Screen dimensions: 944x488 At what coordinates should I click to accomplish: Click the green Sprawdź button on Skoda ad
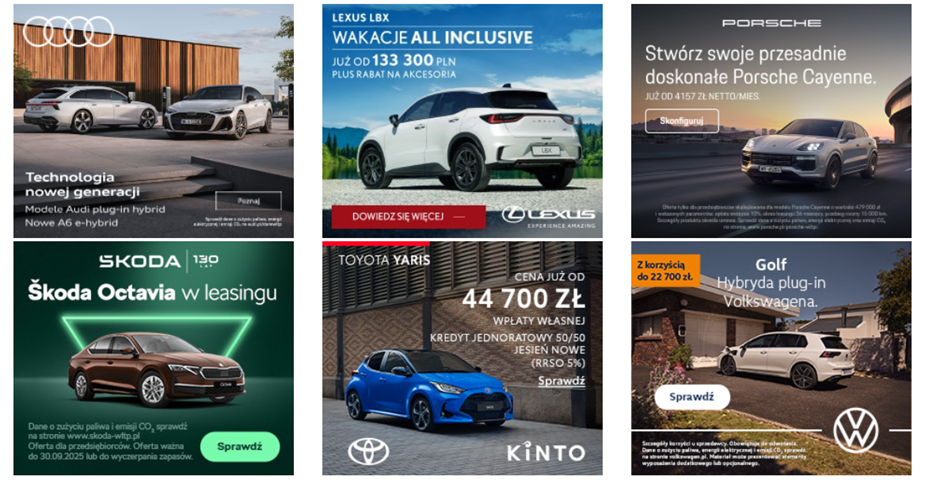tap(240, 446)
